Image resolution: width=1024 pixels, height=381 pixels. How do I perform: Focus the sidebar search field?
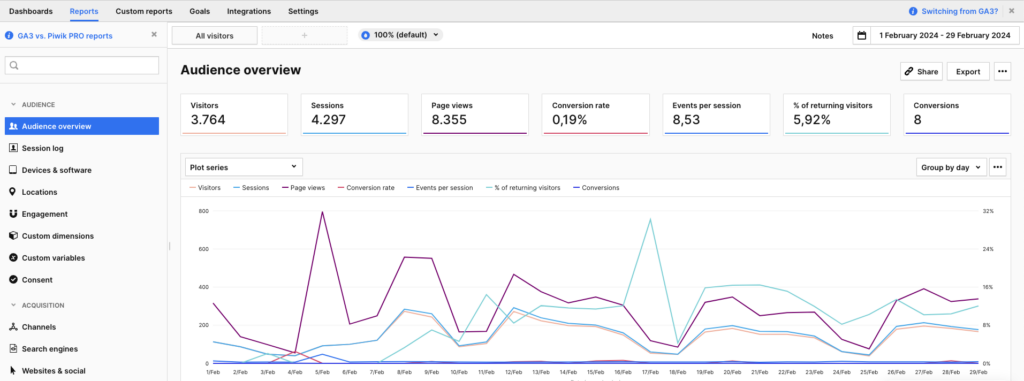tap(82, 65)
